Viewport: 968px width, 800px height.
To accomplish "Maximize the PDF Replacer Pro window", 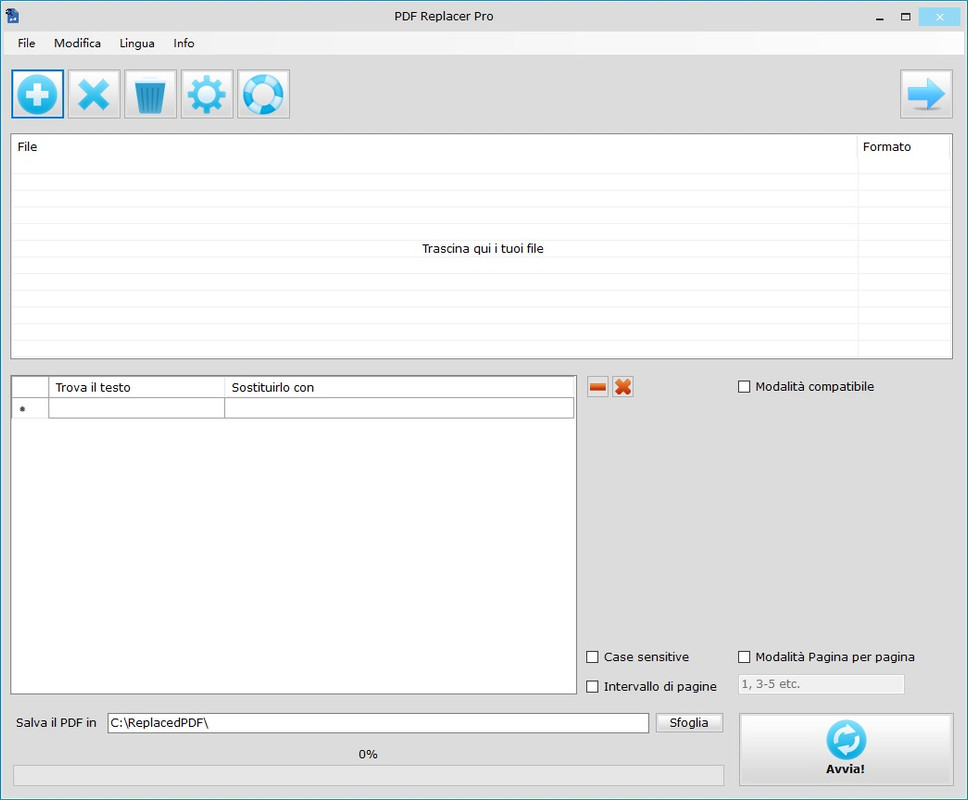I will click(x=906, y=17).
